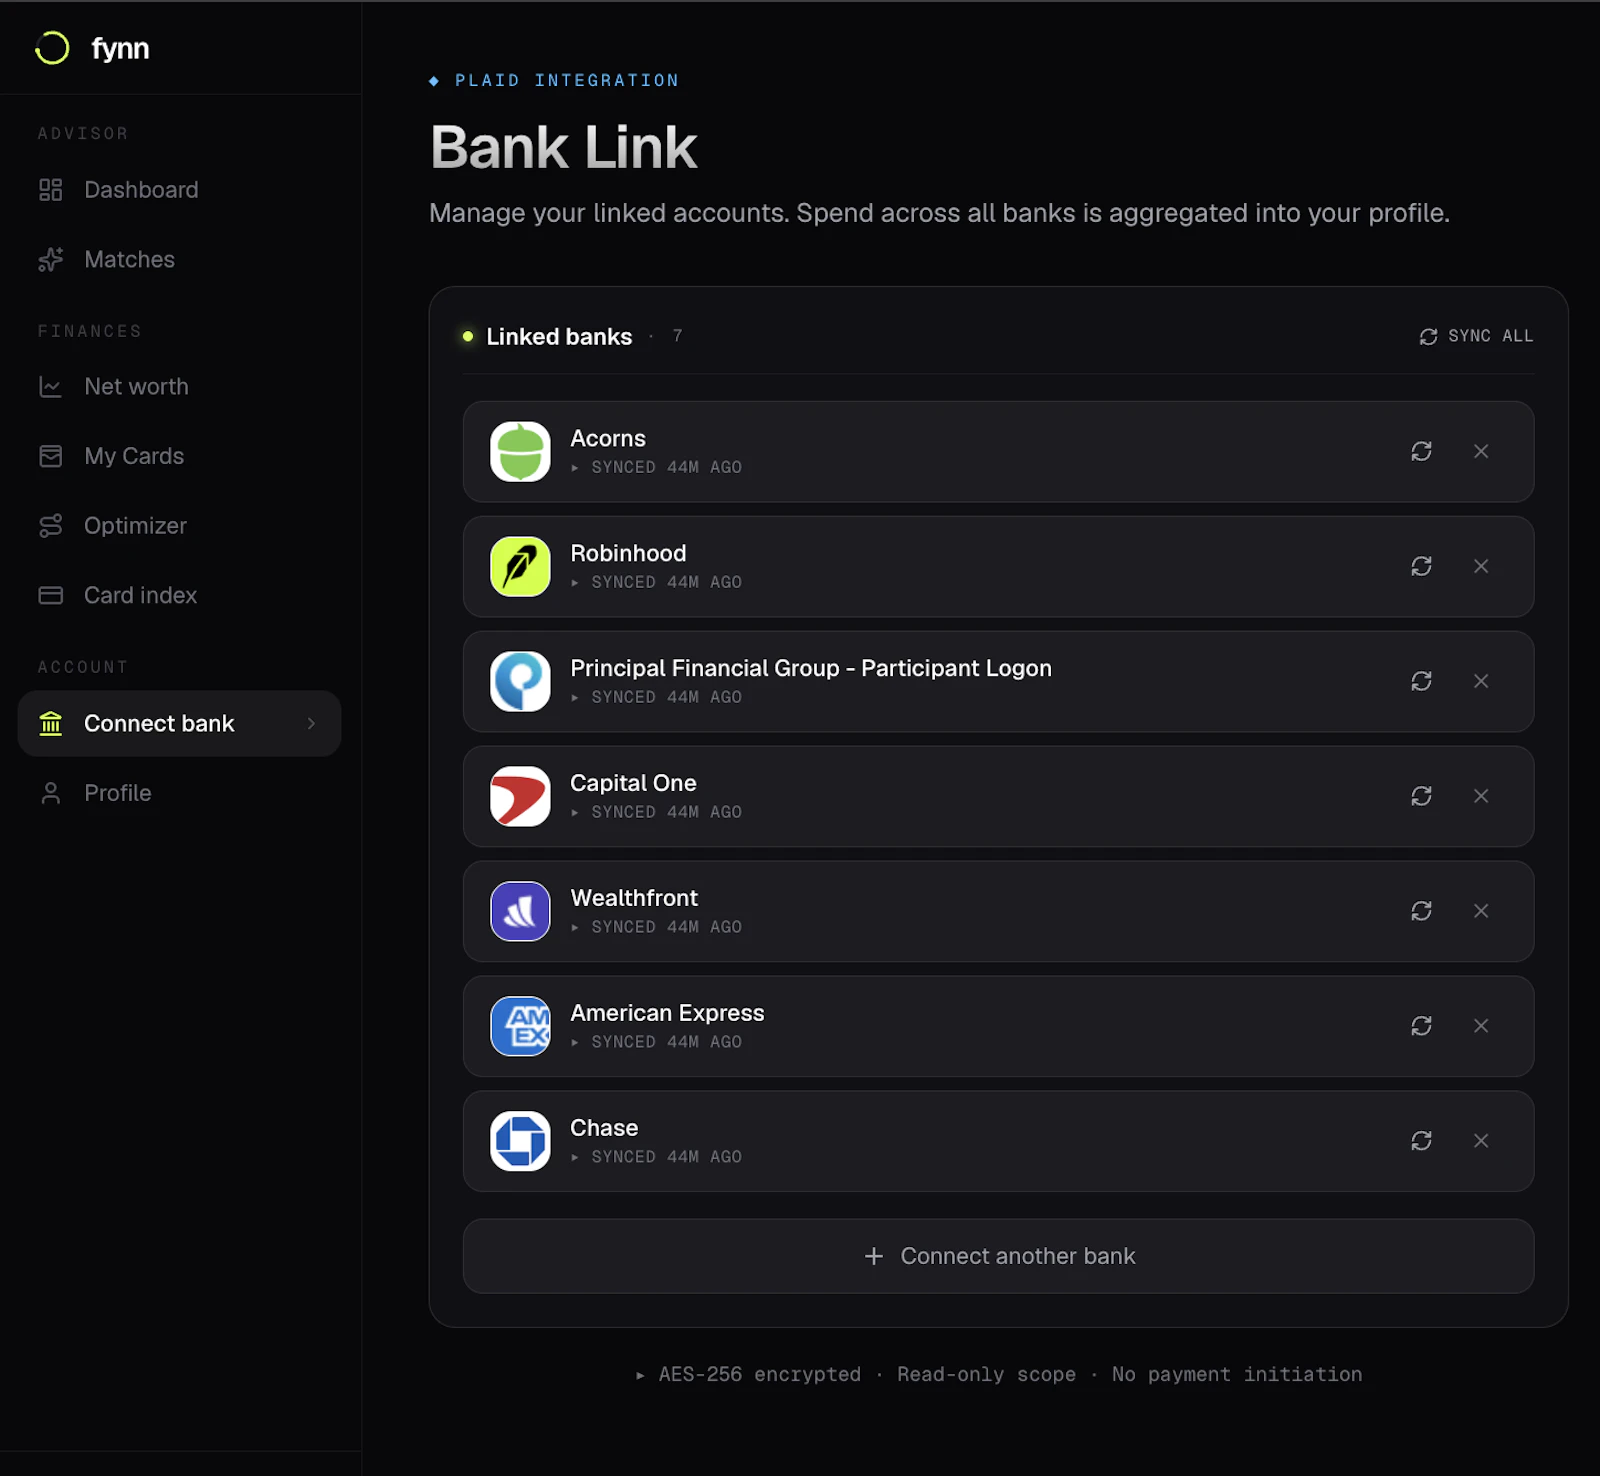Click 'SYNCED 44M AGO' under Chase
The image size is (1600, 1476).
666,1157
